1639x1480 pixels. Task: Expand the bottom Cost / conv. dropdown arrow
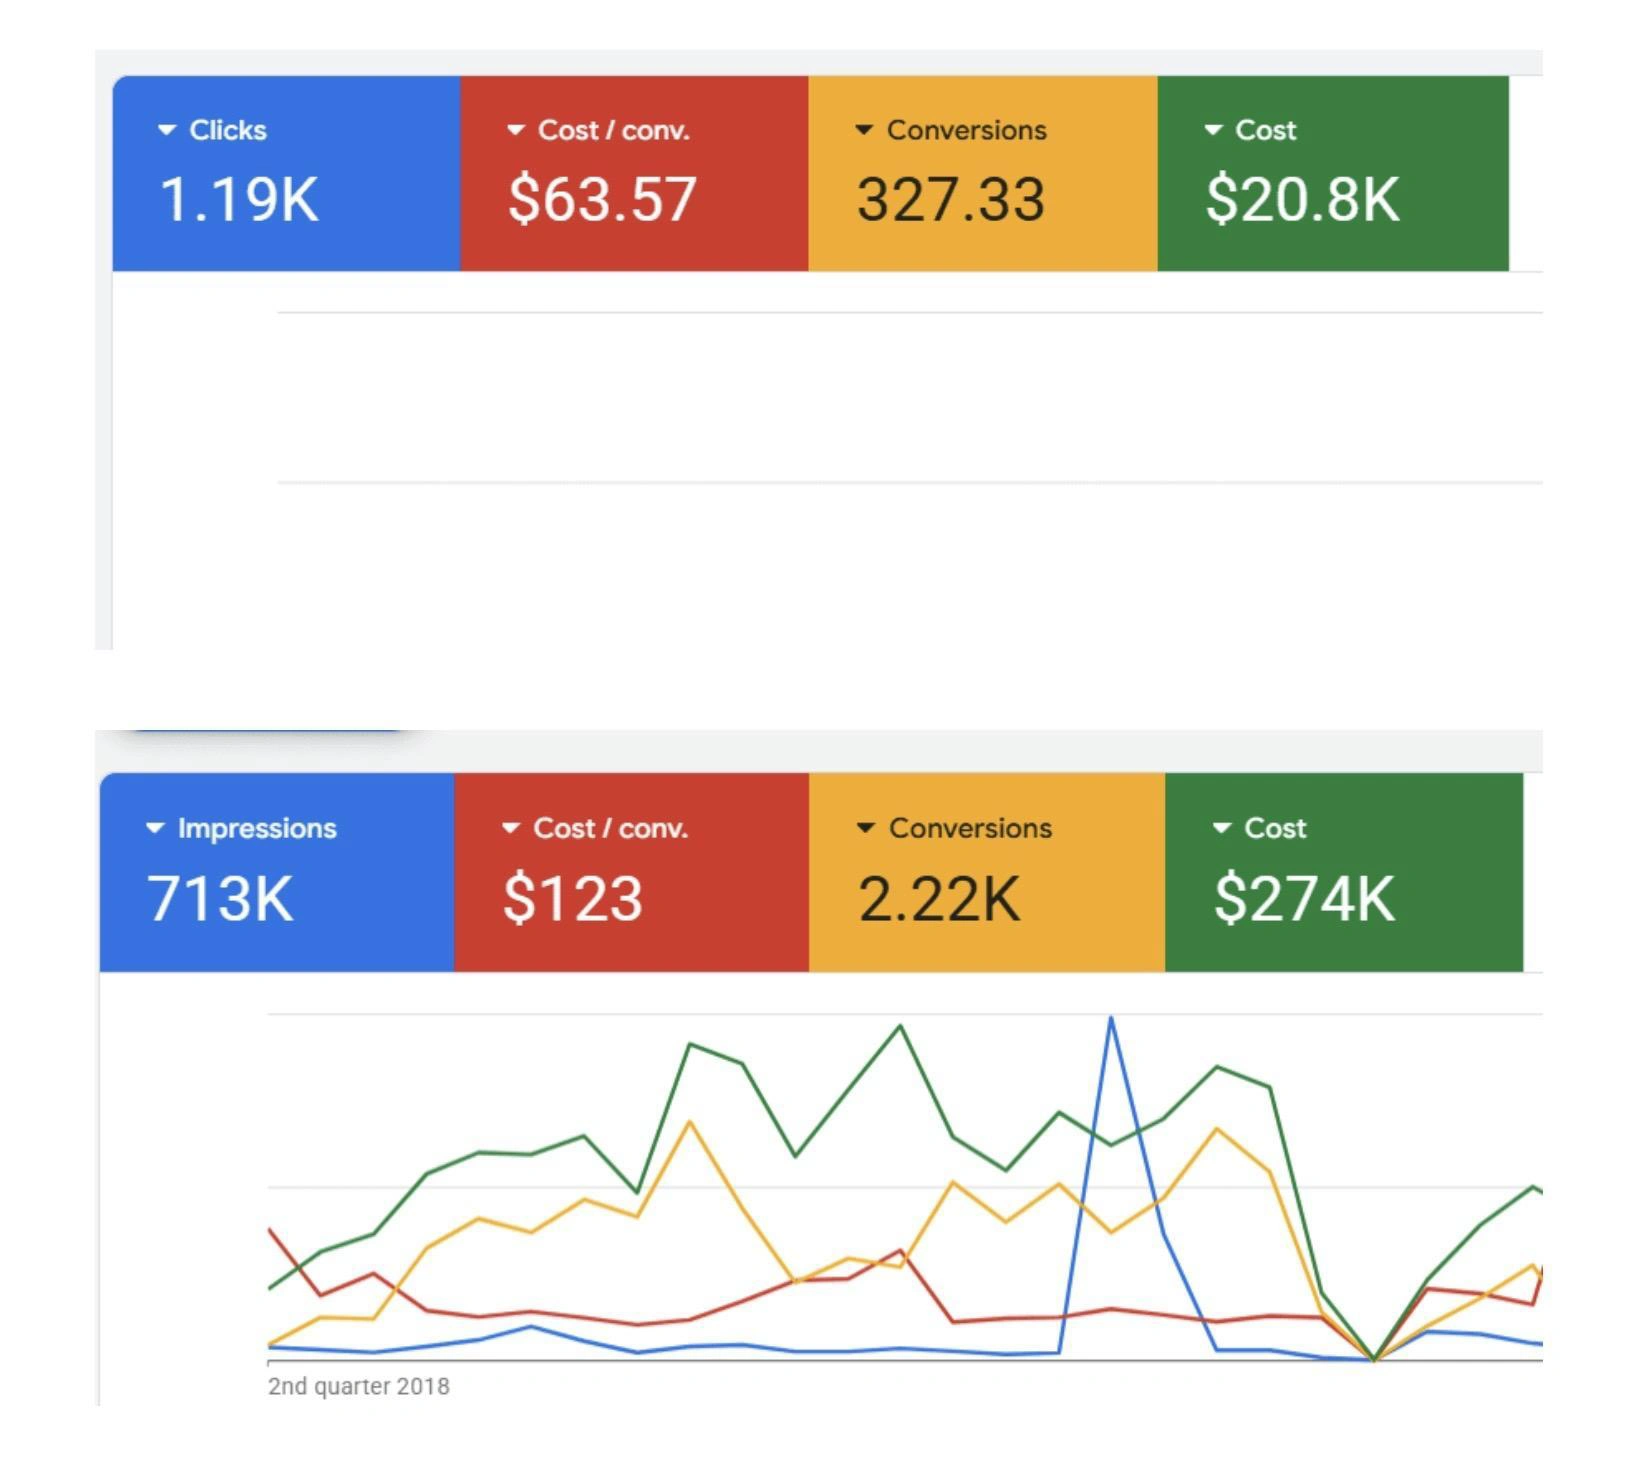tap(511, 828)
